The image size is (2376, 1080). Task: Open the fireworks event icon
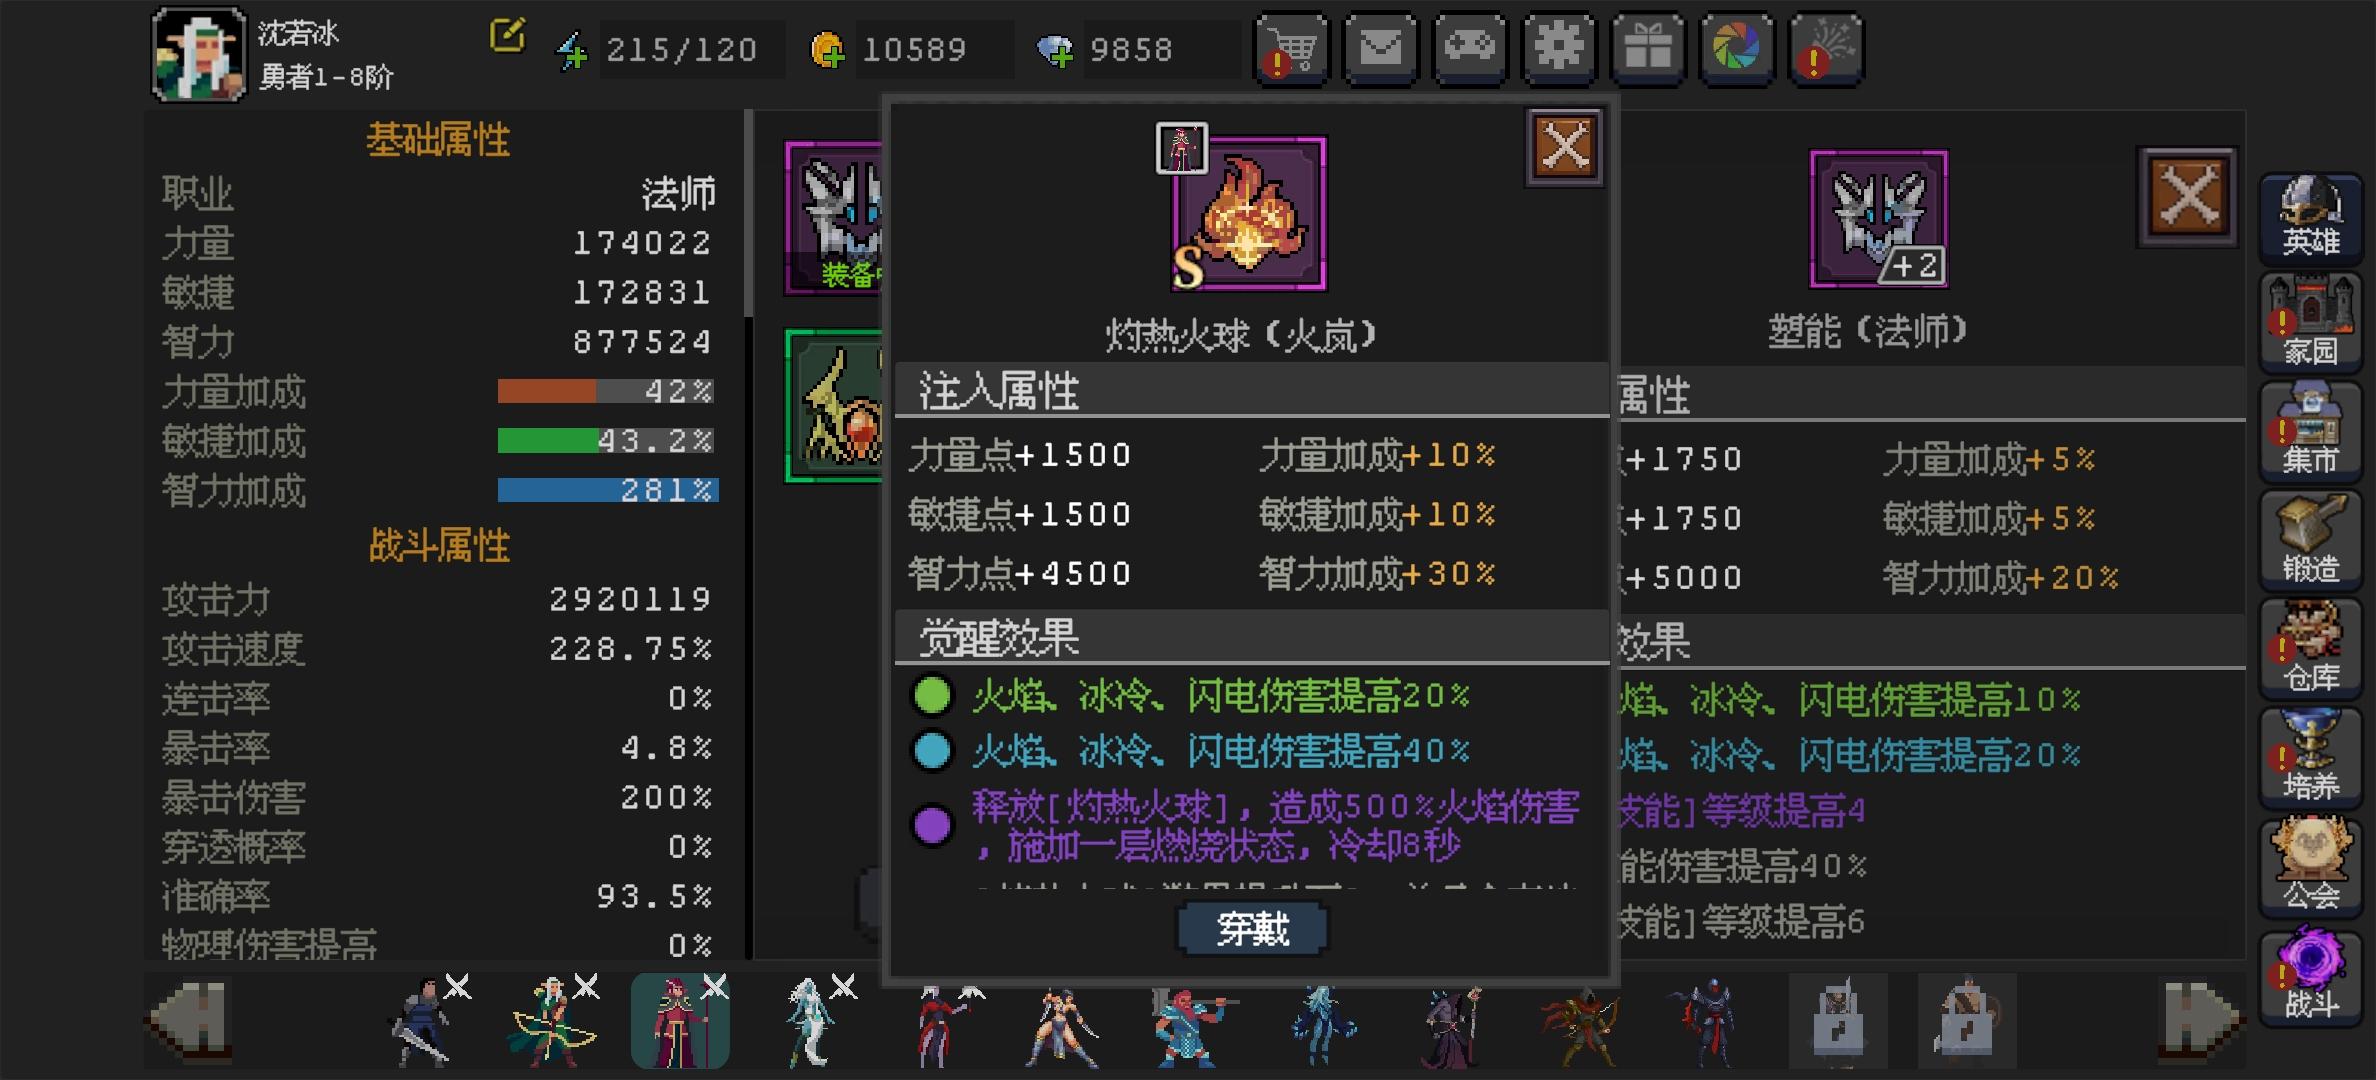point(1826,49)
